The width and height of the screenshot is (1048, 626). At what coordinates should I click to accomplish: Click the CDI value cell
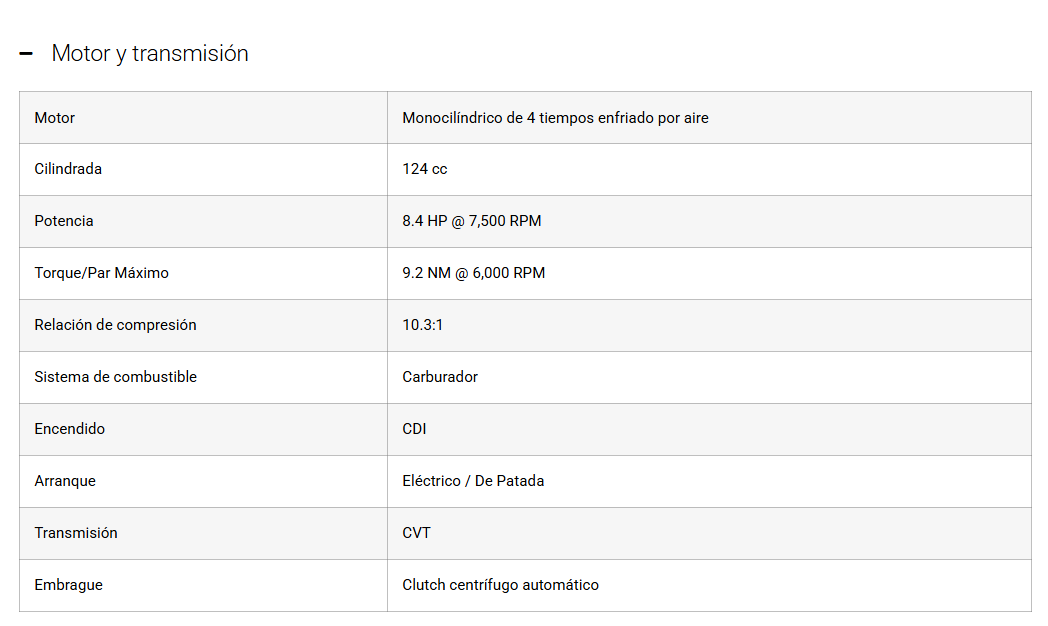(414, 429)
